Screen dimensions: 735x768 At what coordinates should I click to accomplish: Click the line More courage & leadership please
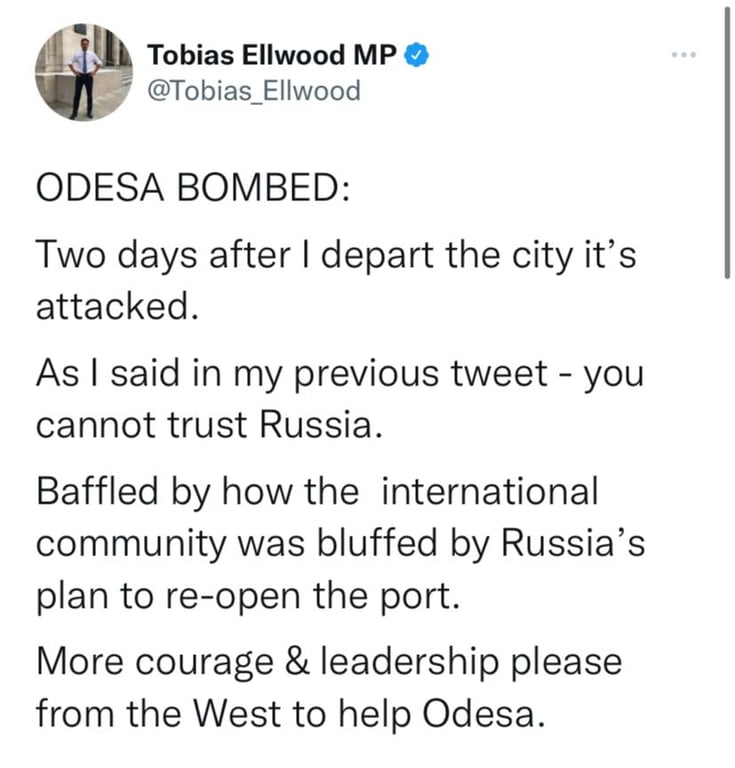328,660
